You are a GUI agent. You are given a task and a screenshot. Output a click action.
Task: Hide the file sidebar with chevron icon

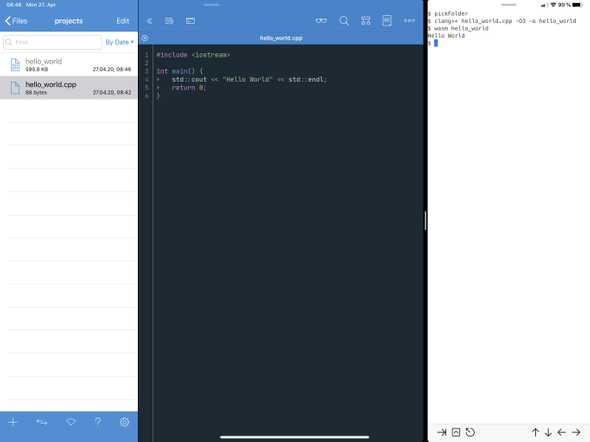pos(149,21)
